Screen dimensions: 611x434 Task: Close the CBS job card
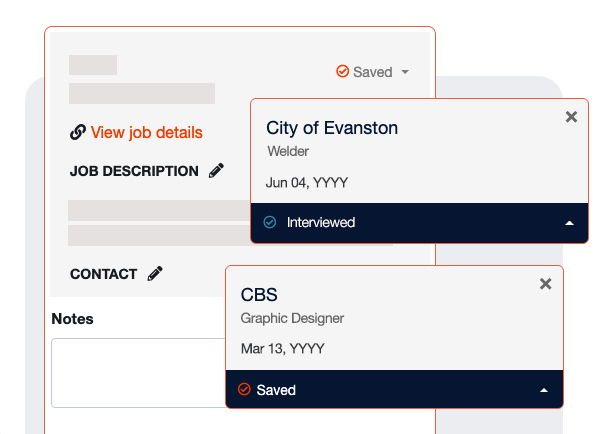click(x=546, y=284)
